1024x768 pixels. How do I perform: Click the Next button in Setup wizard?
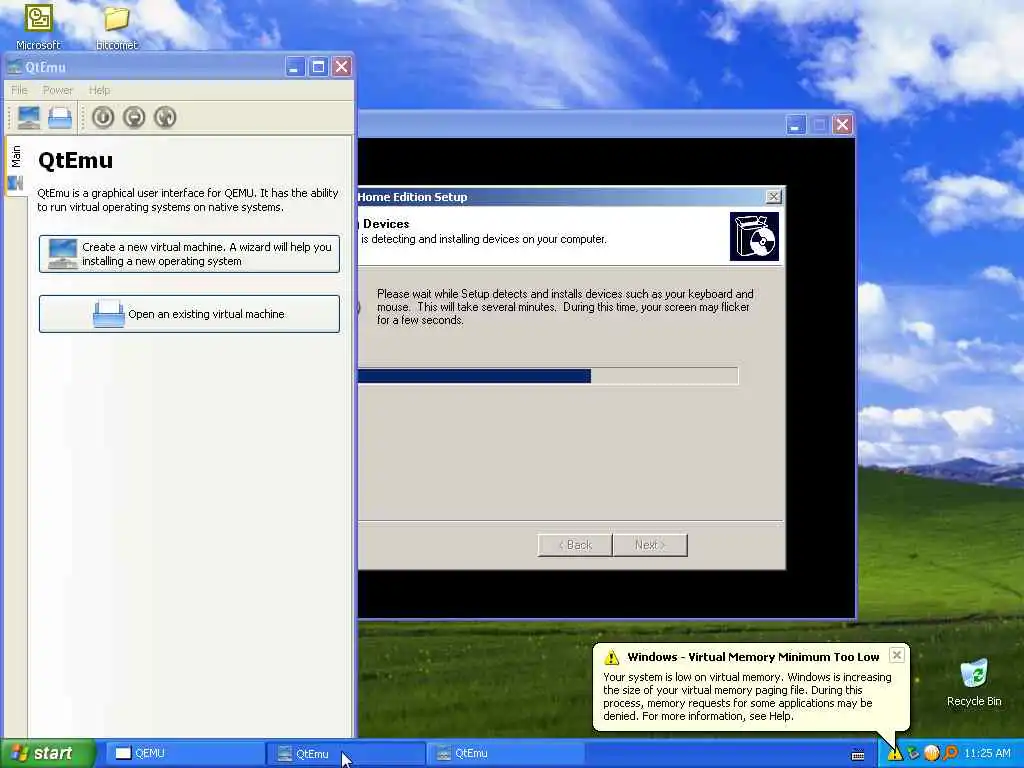click(x=650, y=545)
